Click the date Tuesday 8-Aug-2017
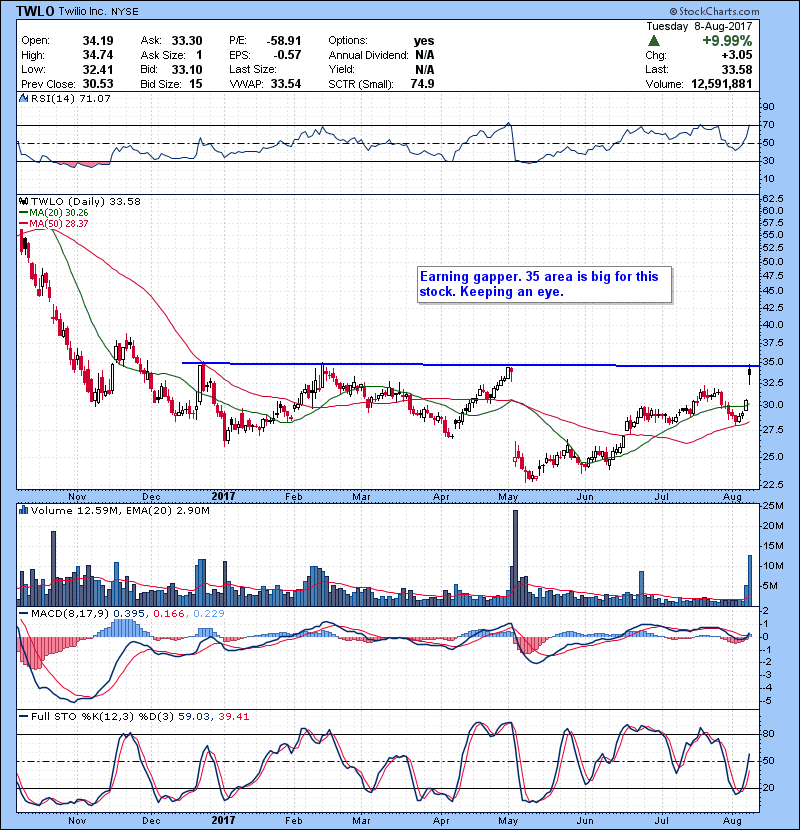Image resolution: width=800 pixels, height=830 pixels. pos(699,26)
